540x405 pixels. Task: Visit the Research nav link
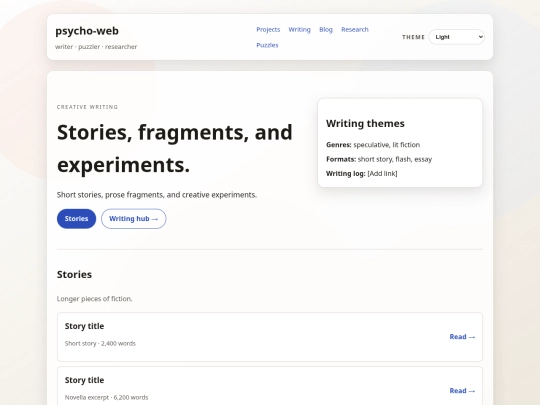point(355,30)
